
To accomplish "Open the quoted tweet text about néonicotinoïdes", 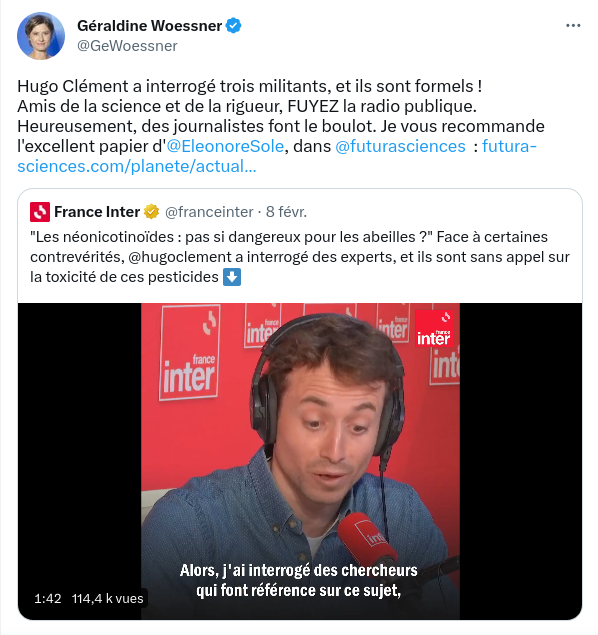I will (300, 257).
